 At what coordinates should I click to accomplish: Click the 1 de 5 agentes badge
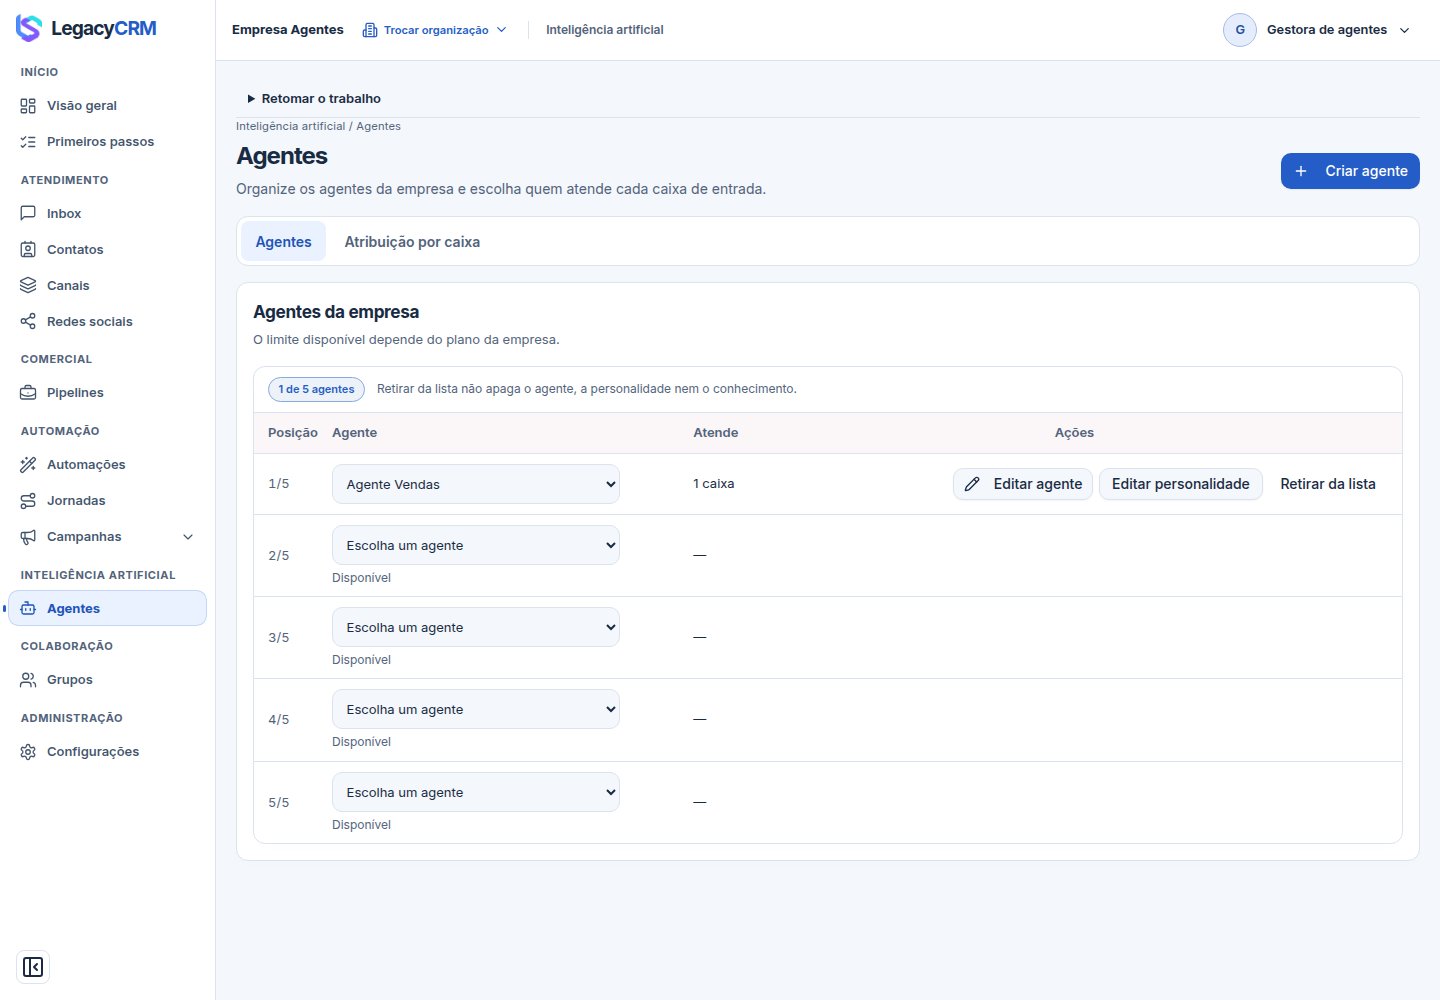click(316, 389)
